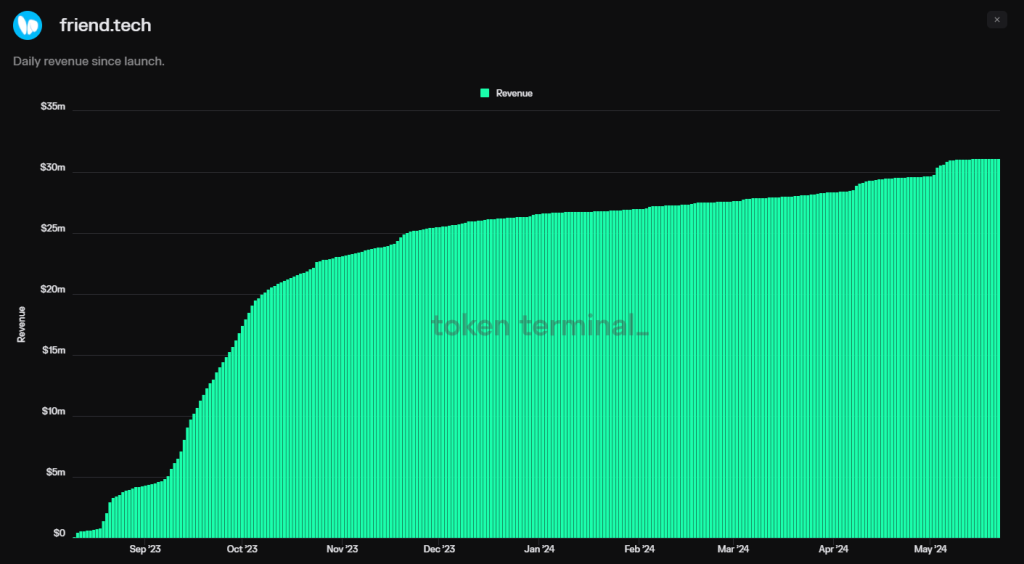Click the friend.tech logo icon
Screen dimensions: 1024x564
coord(27,25)
